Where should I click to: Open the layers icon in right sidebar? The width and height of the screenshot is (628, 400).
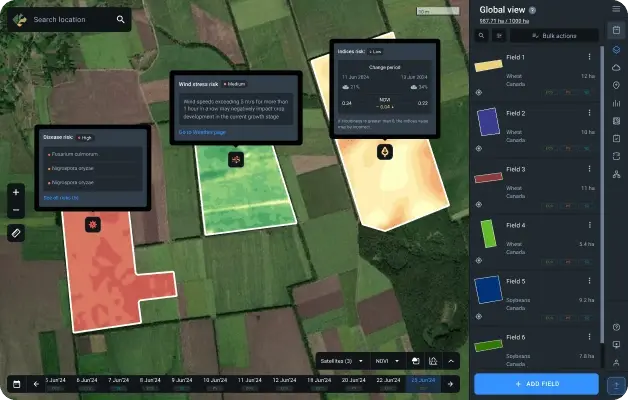(x=616, y=49)
